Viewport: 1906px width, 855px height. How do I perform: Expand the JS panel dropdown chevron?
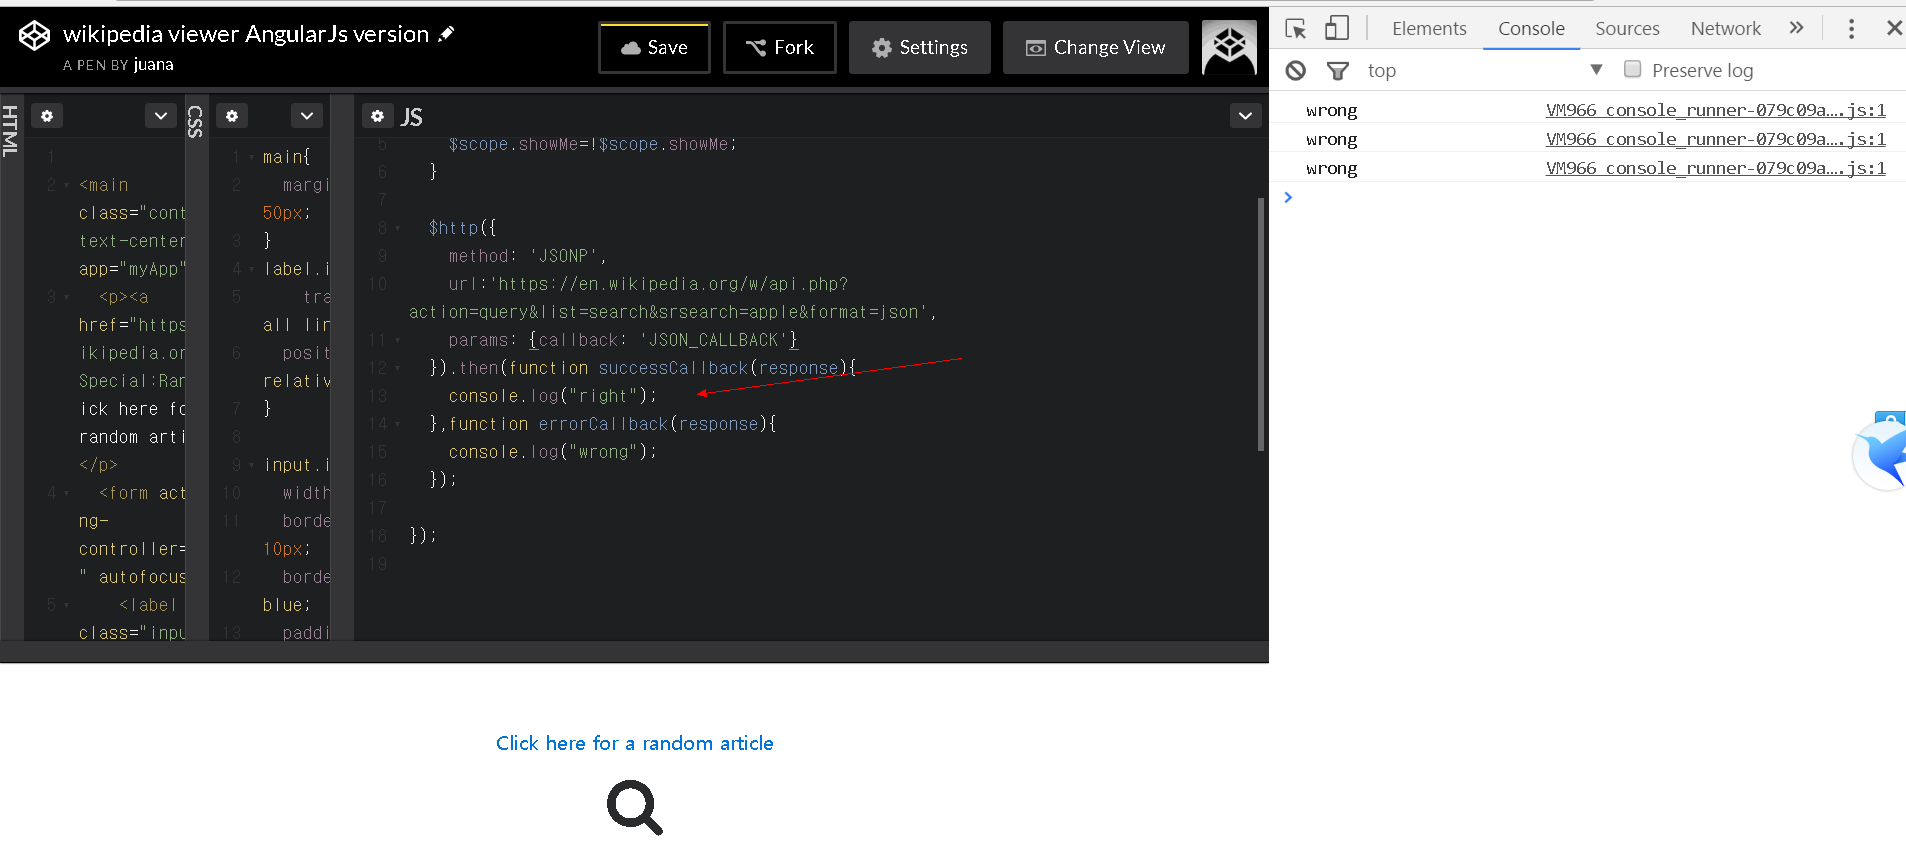click(1245, 116)
